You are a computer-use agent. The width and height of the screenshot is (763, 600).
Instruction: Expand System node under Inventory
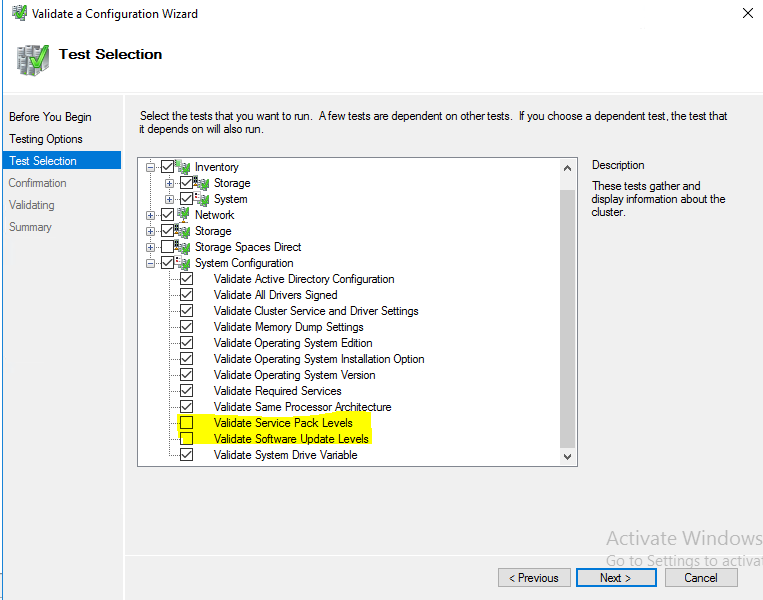169,200
